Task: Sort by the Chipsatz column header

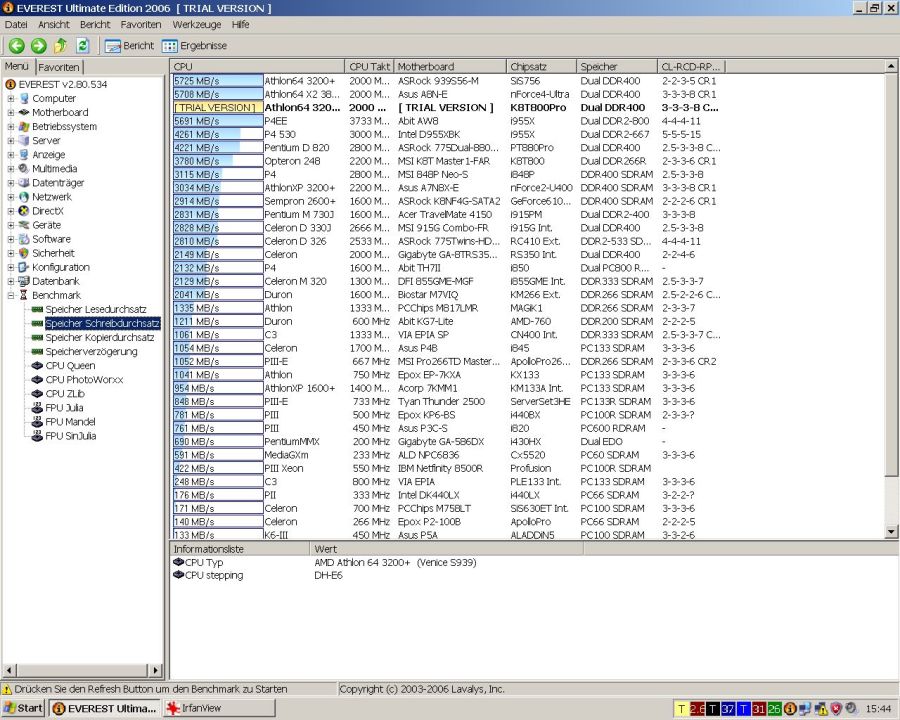Action: (541, 67)
